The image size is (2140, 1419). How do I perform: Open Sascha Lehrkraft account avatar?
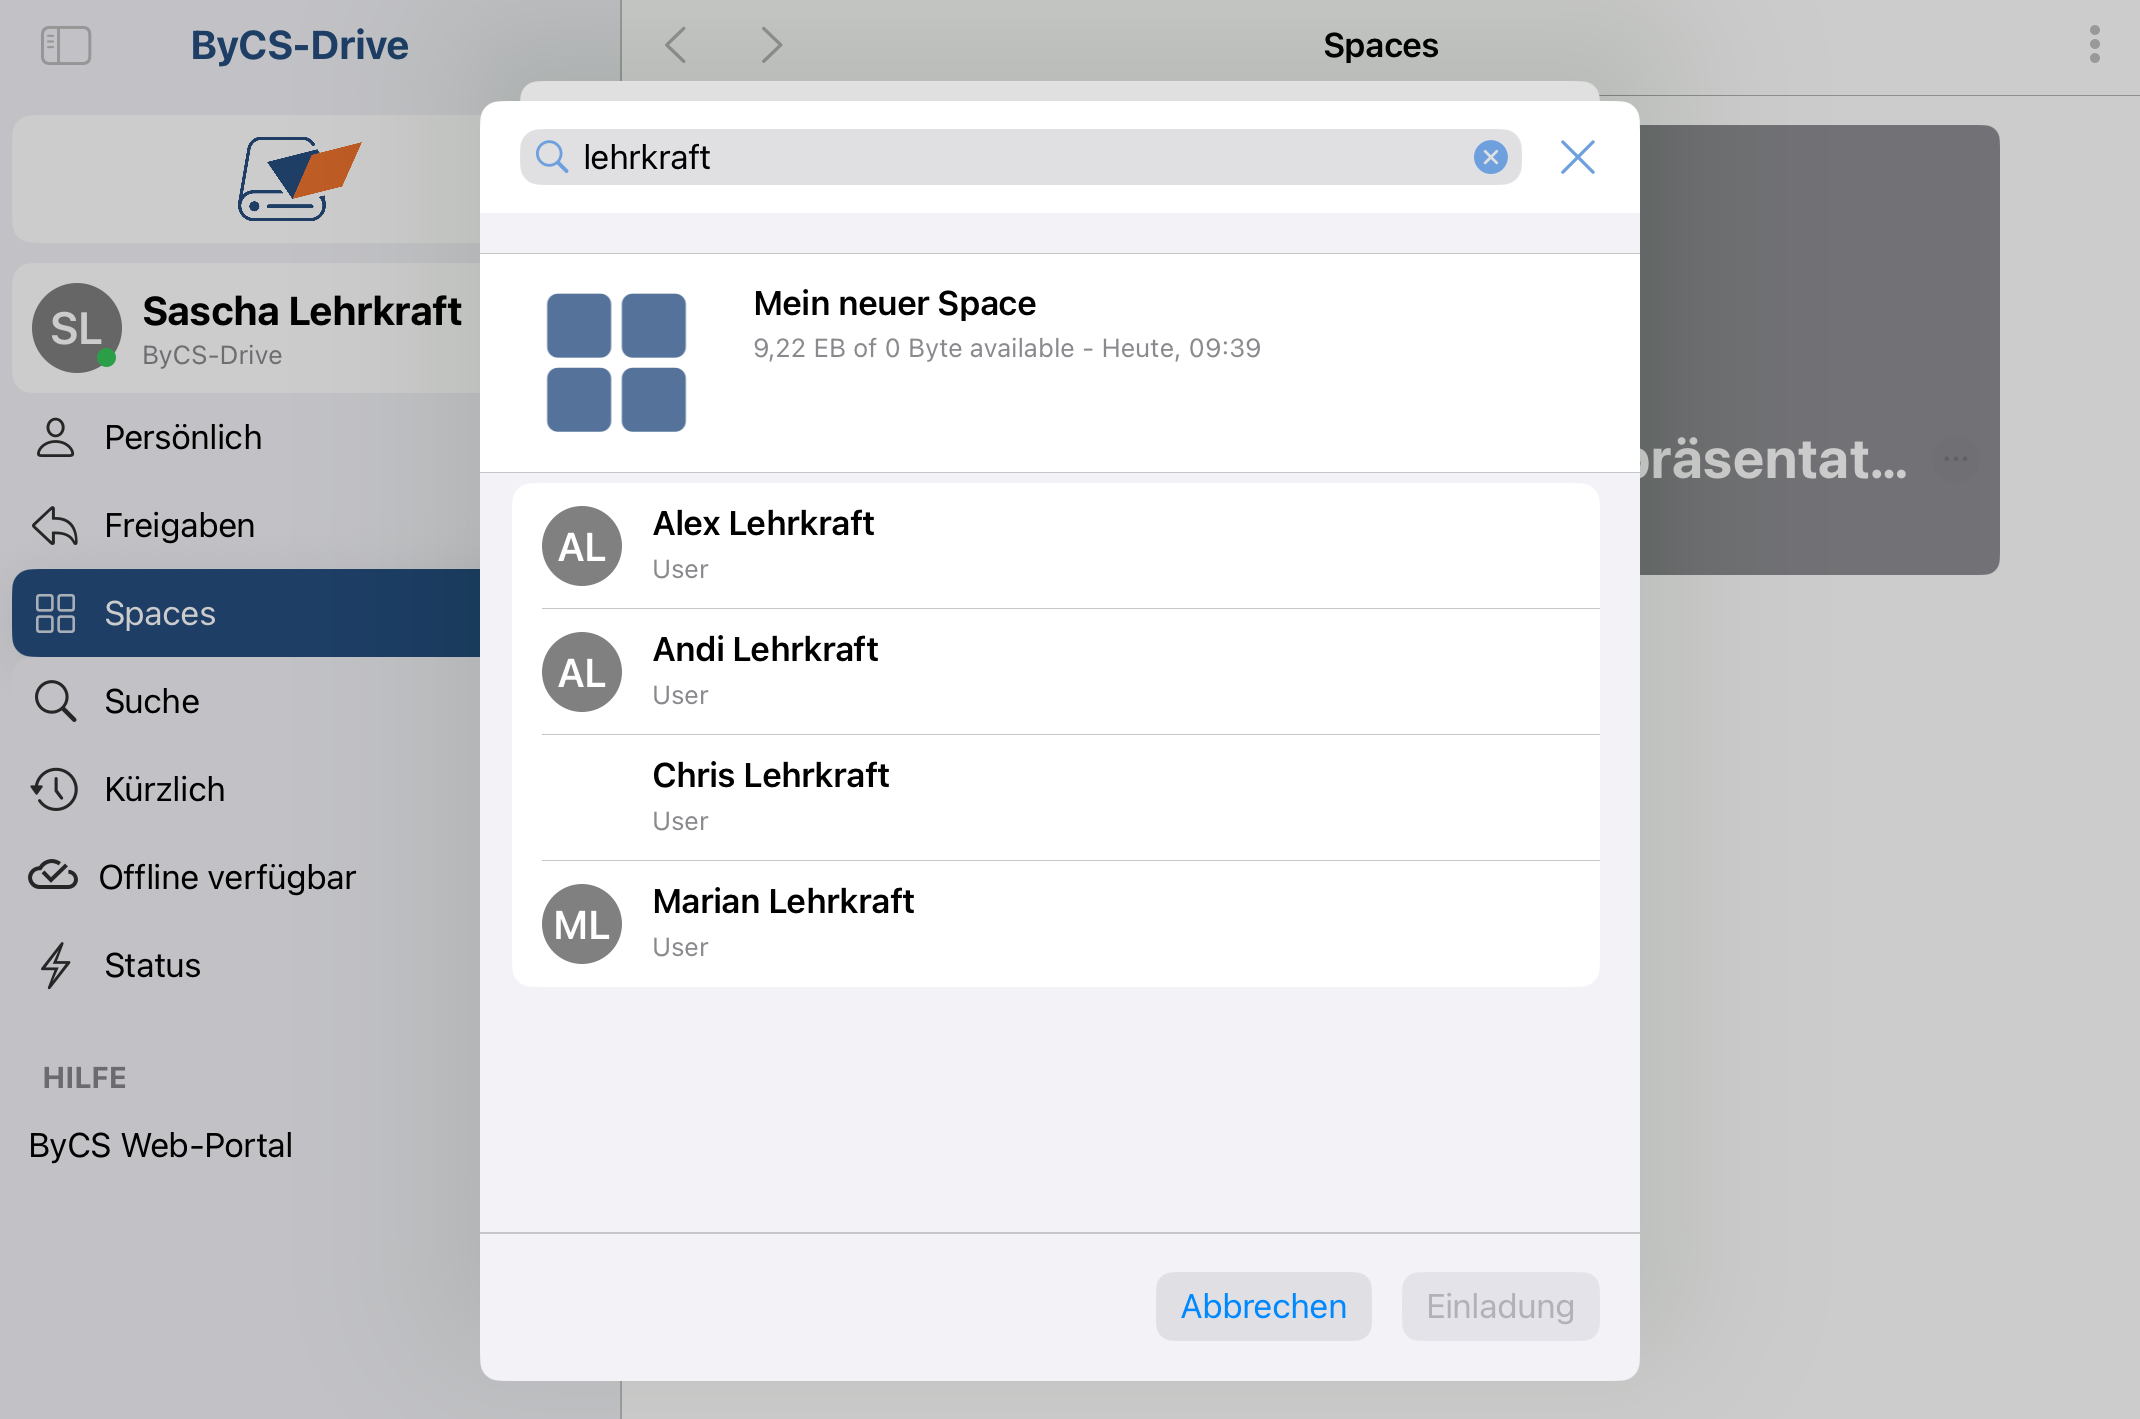click(x=76, y=328)
